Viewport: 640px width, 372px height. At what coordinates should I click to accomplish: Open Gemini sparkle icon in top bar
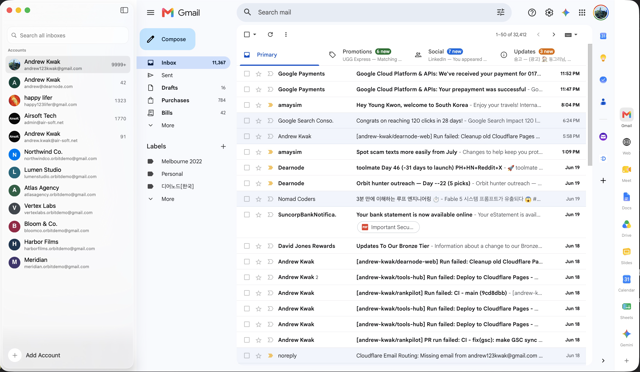(x=565, y=13)
